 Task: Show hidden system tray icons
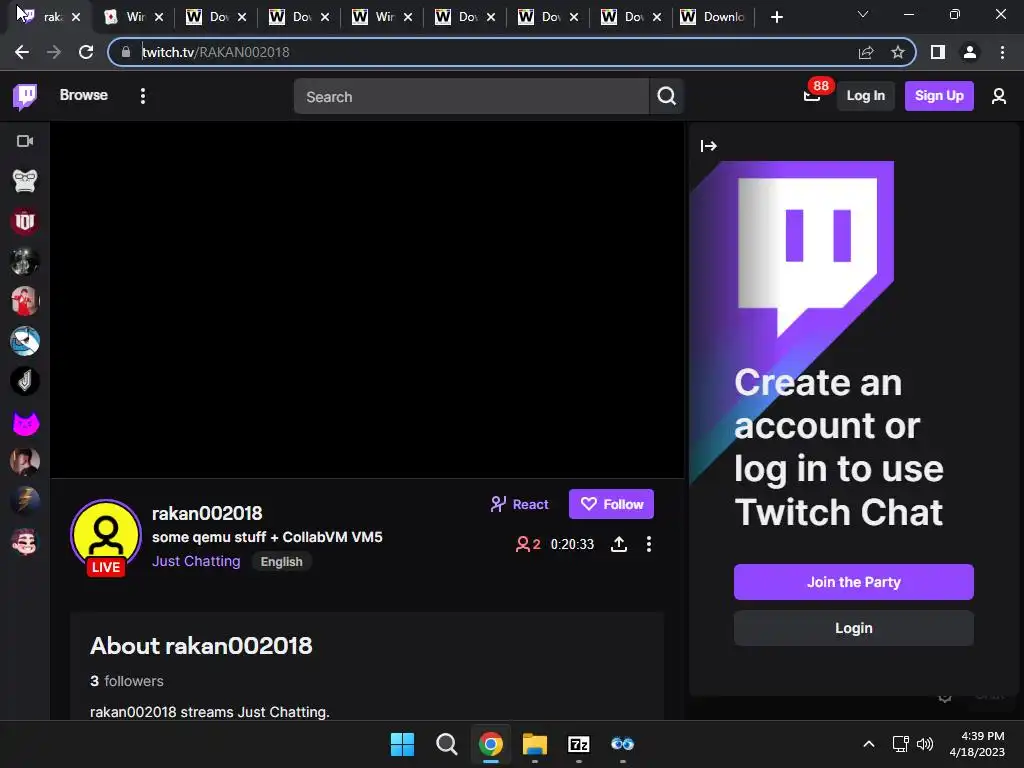tap(869, 744)
